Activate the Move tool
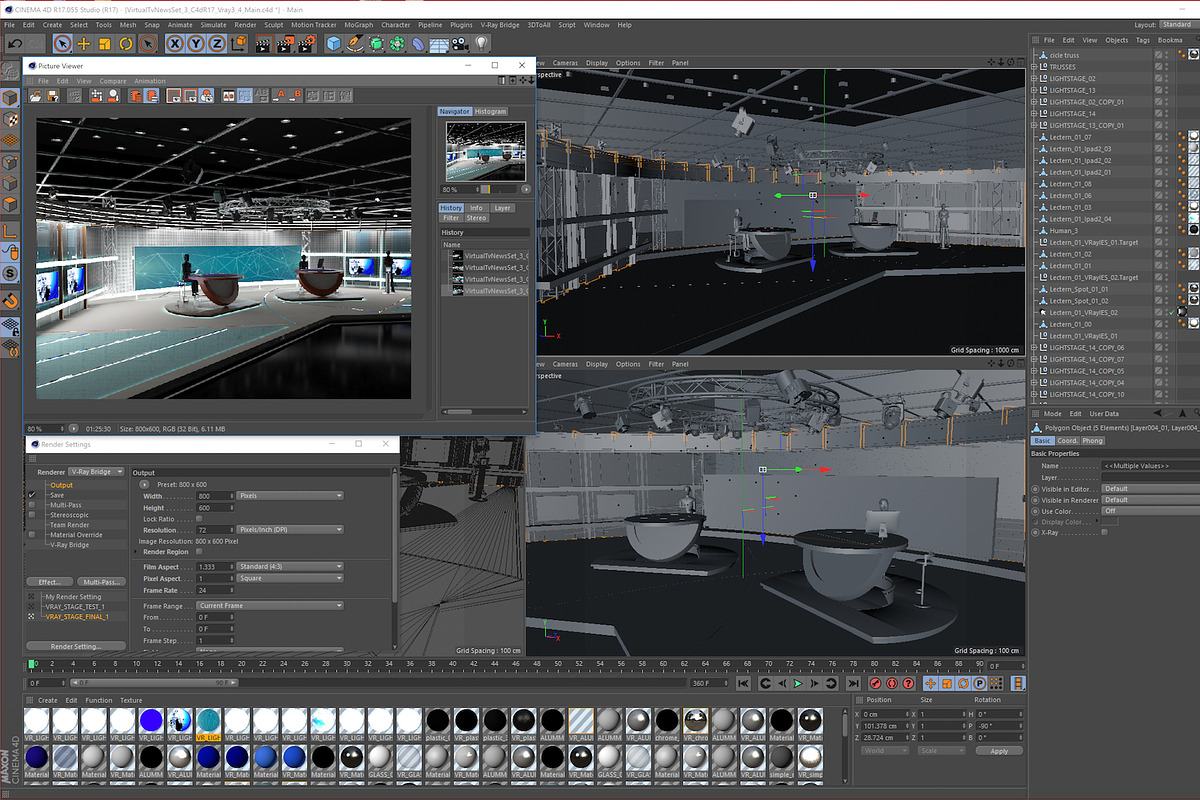 click(x=84, y=43)
